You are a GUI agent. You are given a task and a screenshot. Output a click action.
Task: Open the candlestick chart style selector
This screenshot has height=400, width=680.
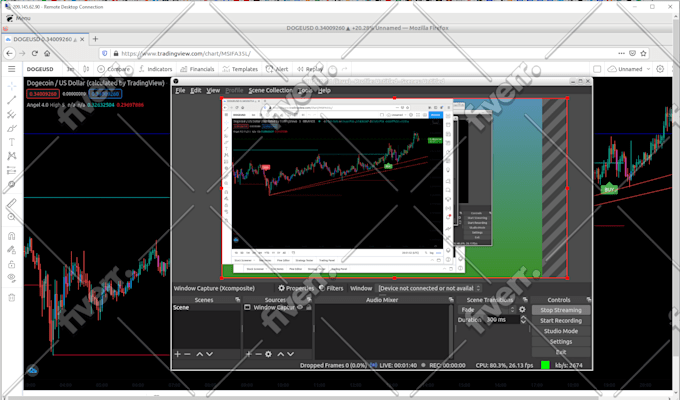pos(86,69)
